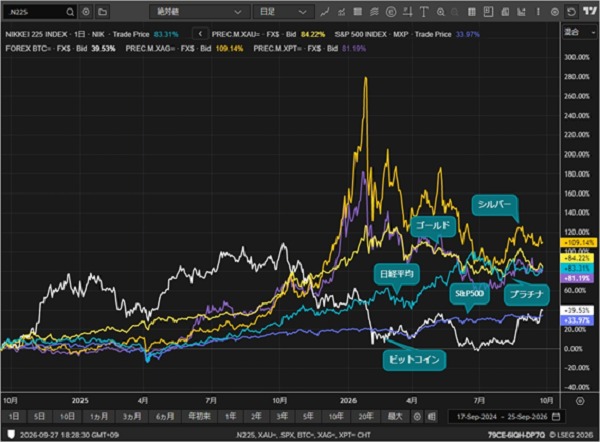Click the round target icon after 最大
Screen dimensions: 600x442
[417, 416]
